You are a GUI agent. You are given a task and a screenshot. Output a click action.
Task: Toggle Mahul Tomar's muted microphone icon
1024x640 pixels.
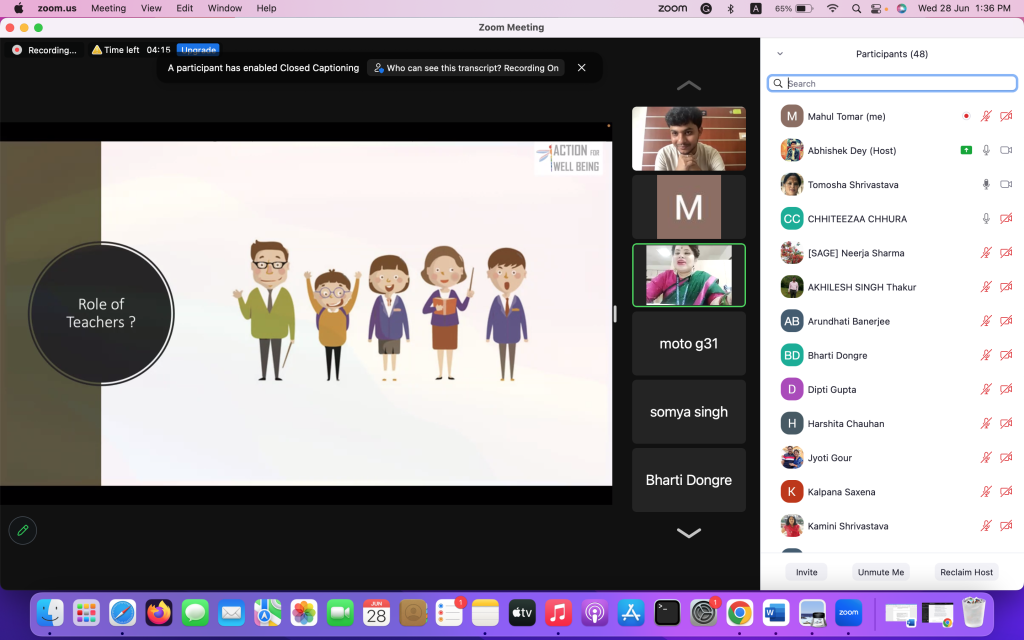[x=986, y=117]
